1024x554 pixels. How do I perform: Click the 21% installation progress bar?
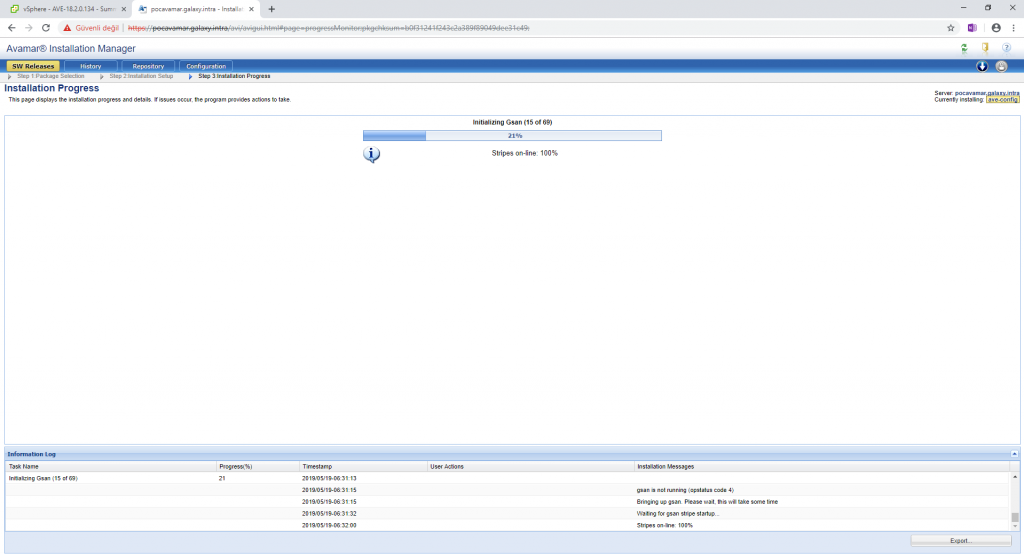pyautogui.click(x=512, y=135)
